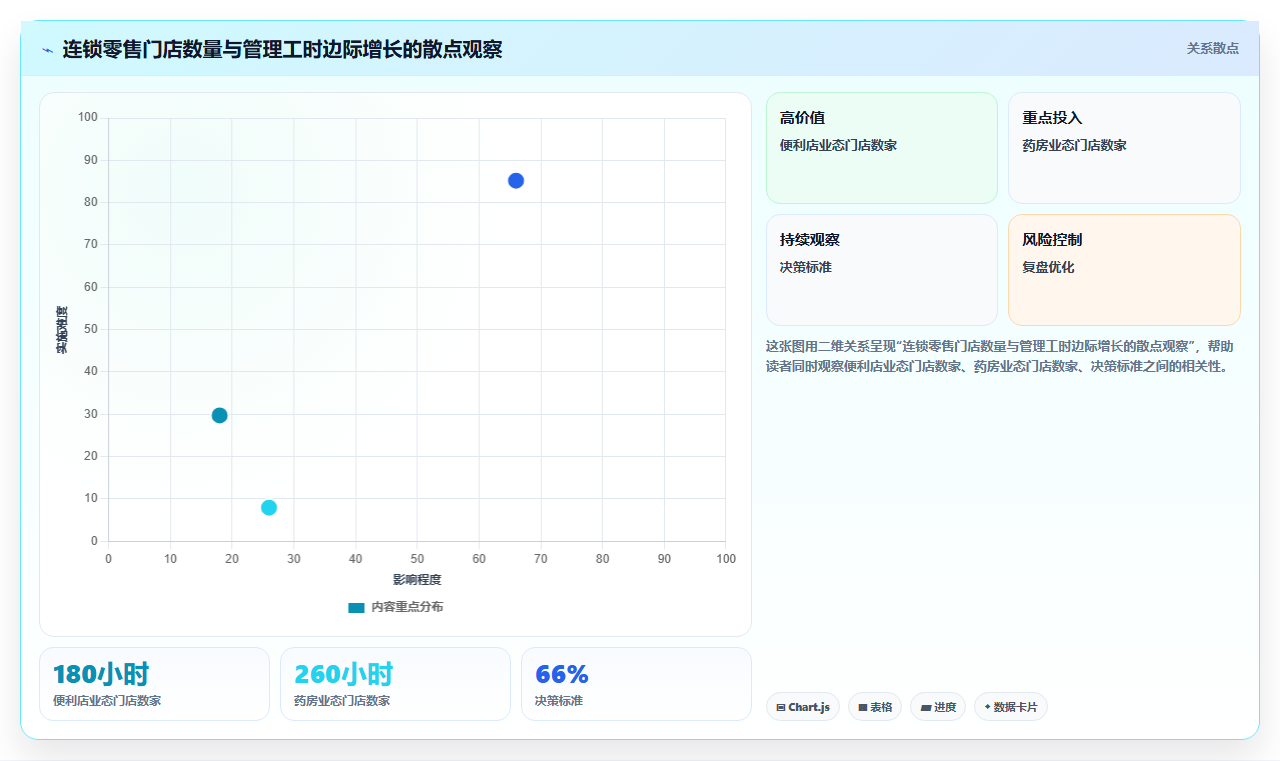Click 便利店业态门店数家 under 高价值
The height and width of the screenshot is (761, 1280).
pyautogui.click(x=838, y=145)
